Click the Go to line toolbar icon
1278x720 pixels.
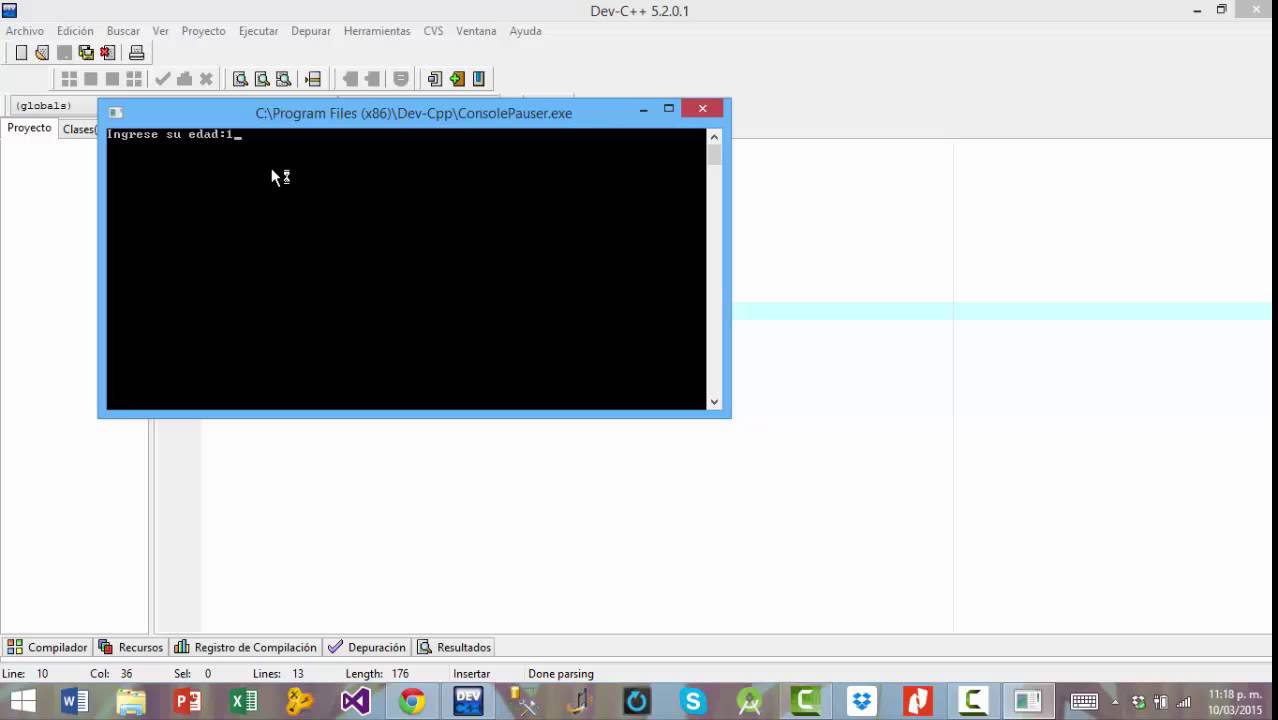click(x=313, y=79)
